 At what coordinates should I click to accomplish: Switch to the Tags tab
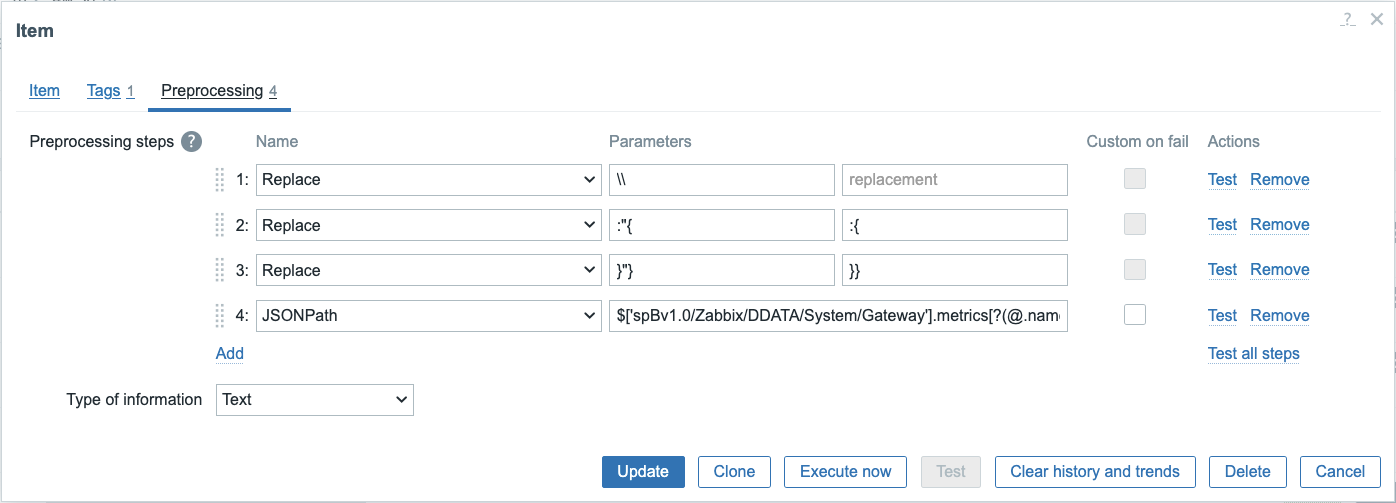tap(103, 91)
